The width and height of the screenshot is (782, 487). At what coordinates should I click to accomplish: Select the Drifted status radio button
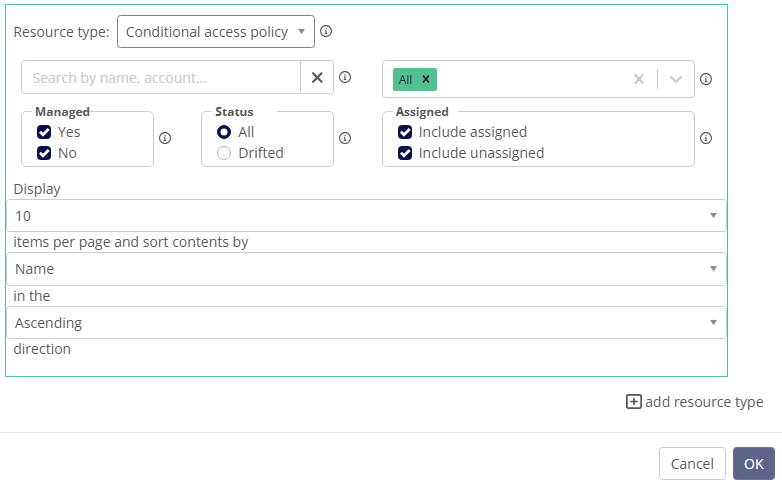point(224,153)
